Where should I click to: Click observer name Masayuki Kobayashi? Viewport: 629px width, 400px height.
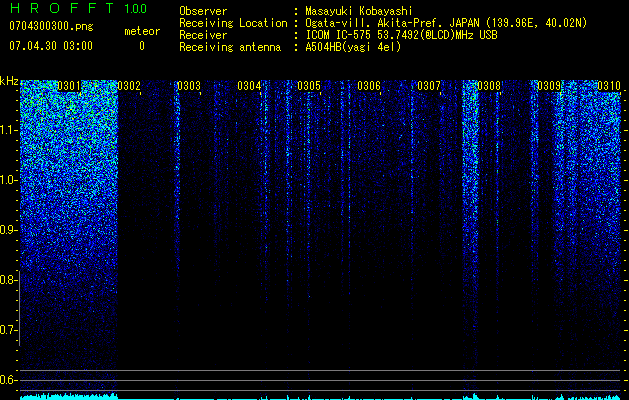358,11
